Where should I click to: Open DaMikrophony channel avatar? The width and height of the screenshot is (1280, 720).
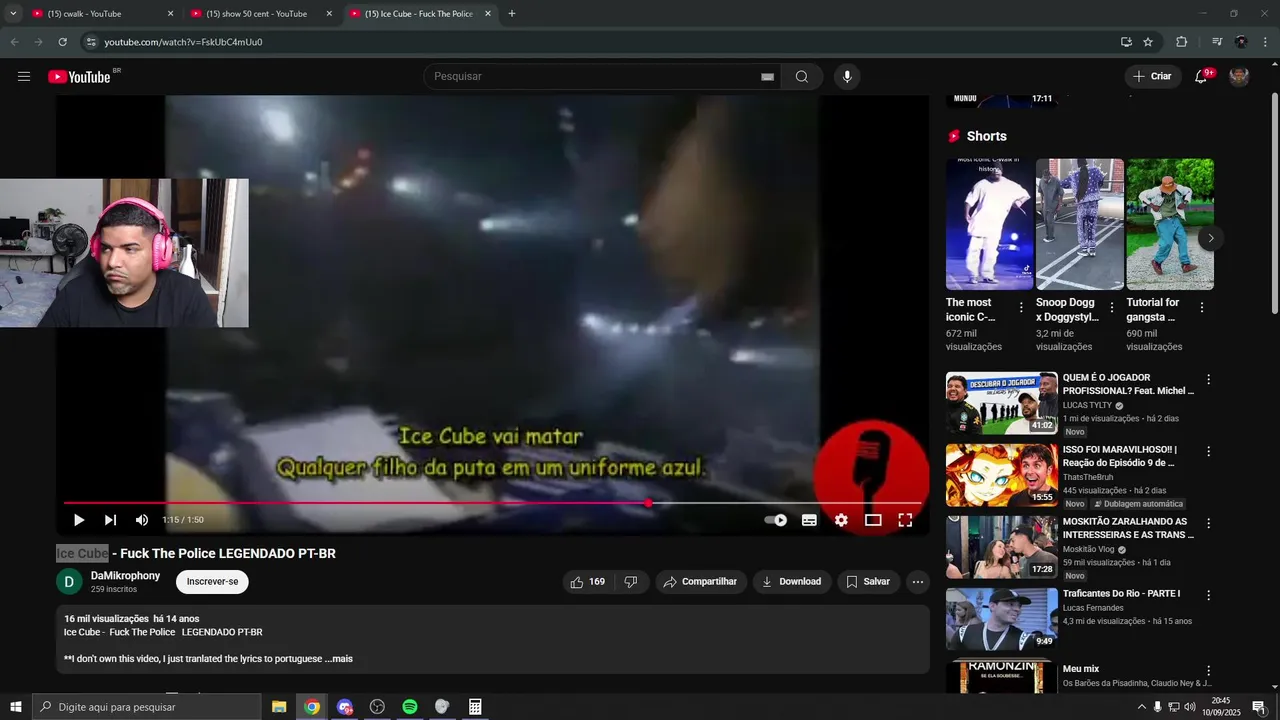click(69, 582)
